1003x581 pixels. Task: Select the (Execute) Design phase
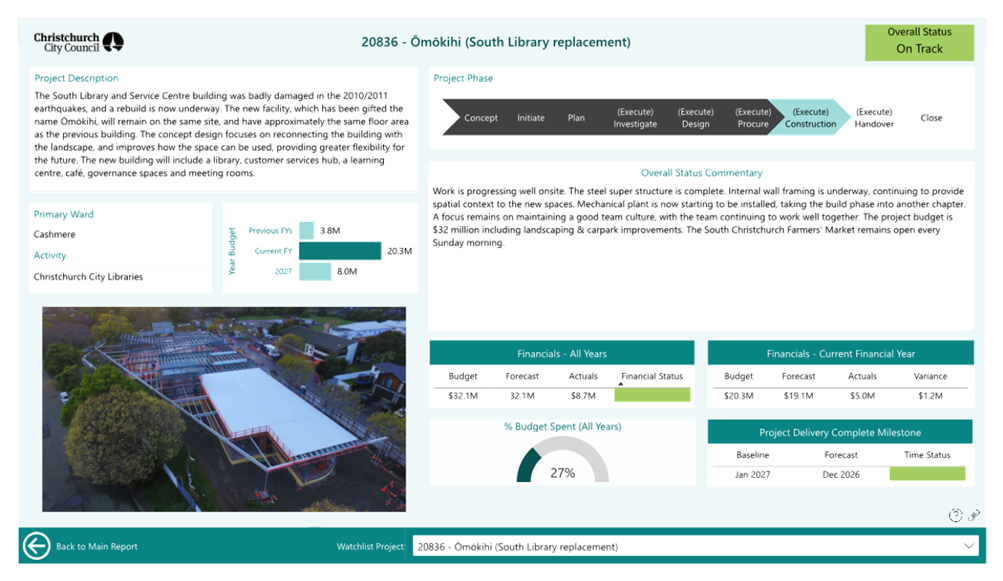click(x=695, y=118)
